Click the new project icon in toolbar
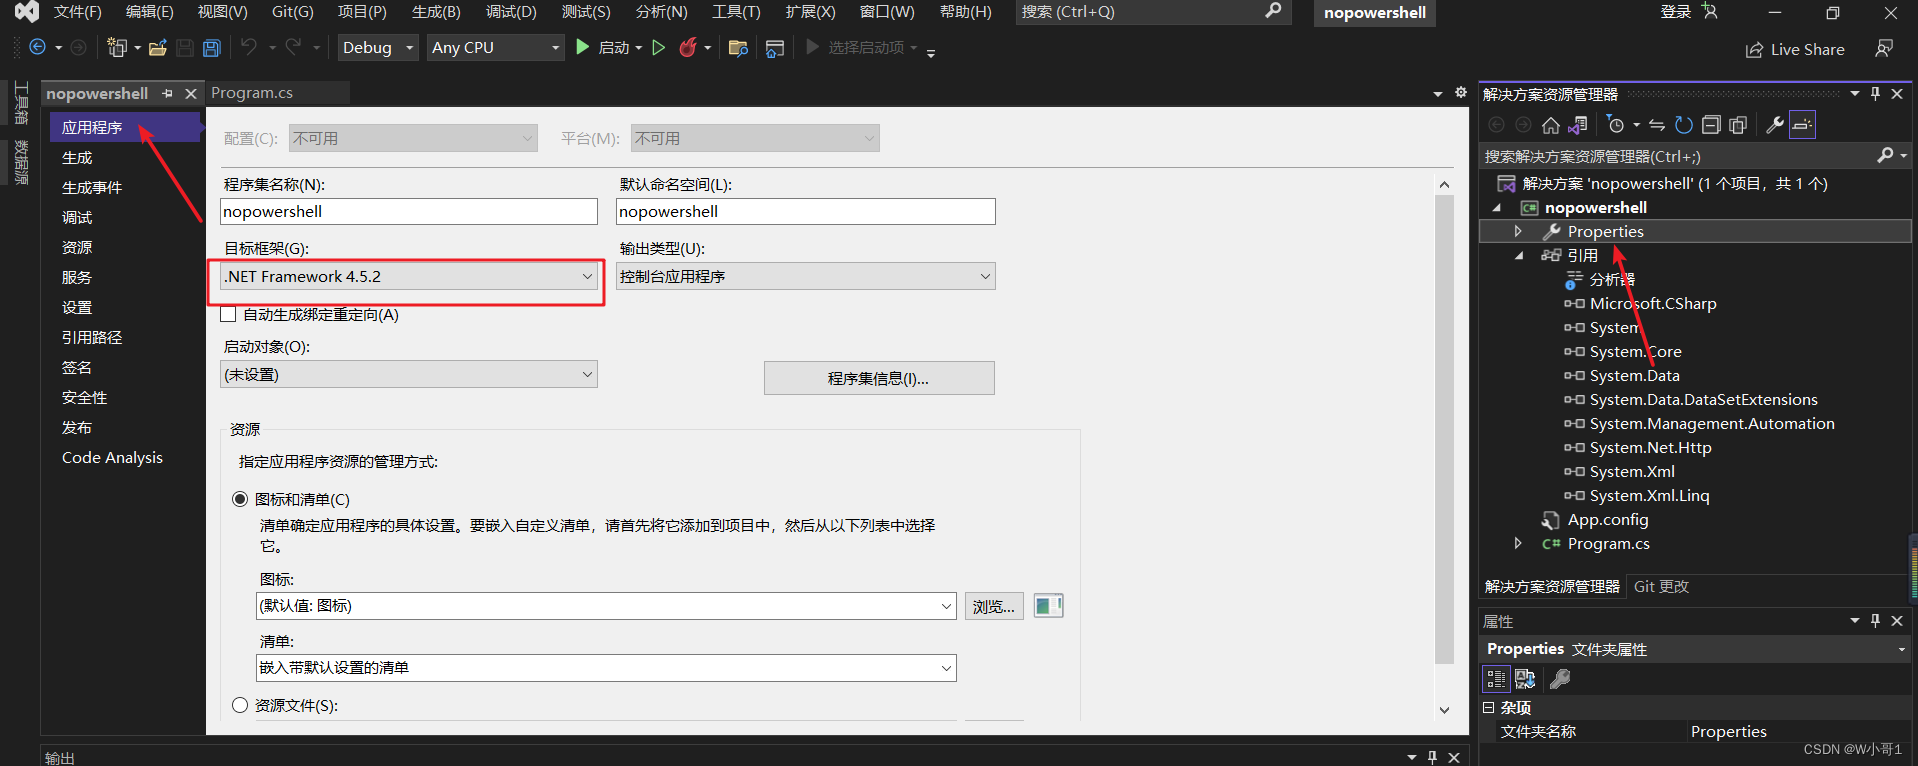 pyautogui.click(x=117, y=47)
